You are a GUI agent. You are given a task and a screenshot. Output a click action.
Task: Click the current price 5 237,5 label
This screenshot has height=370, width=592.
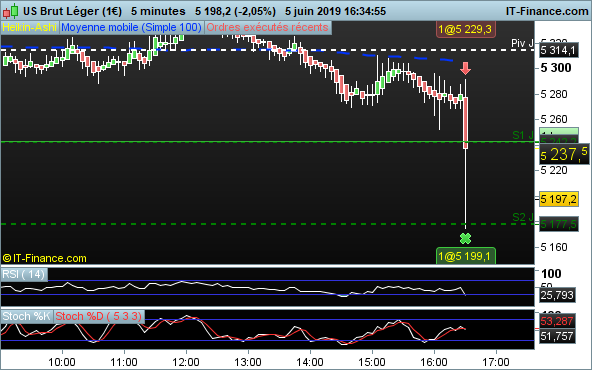click(564, 154)
